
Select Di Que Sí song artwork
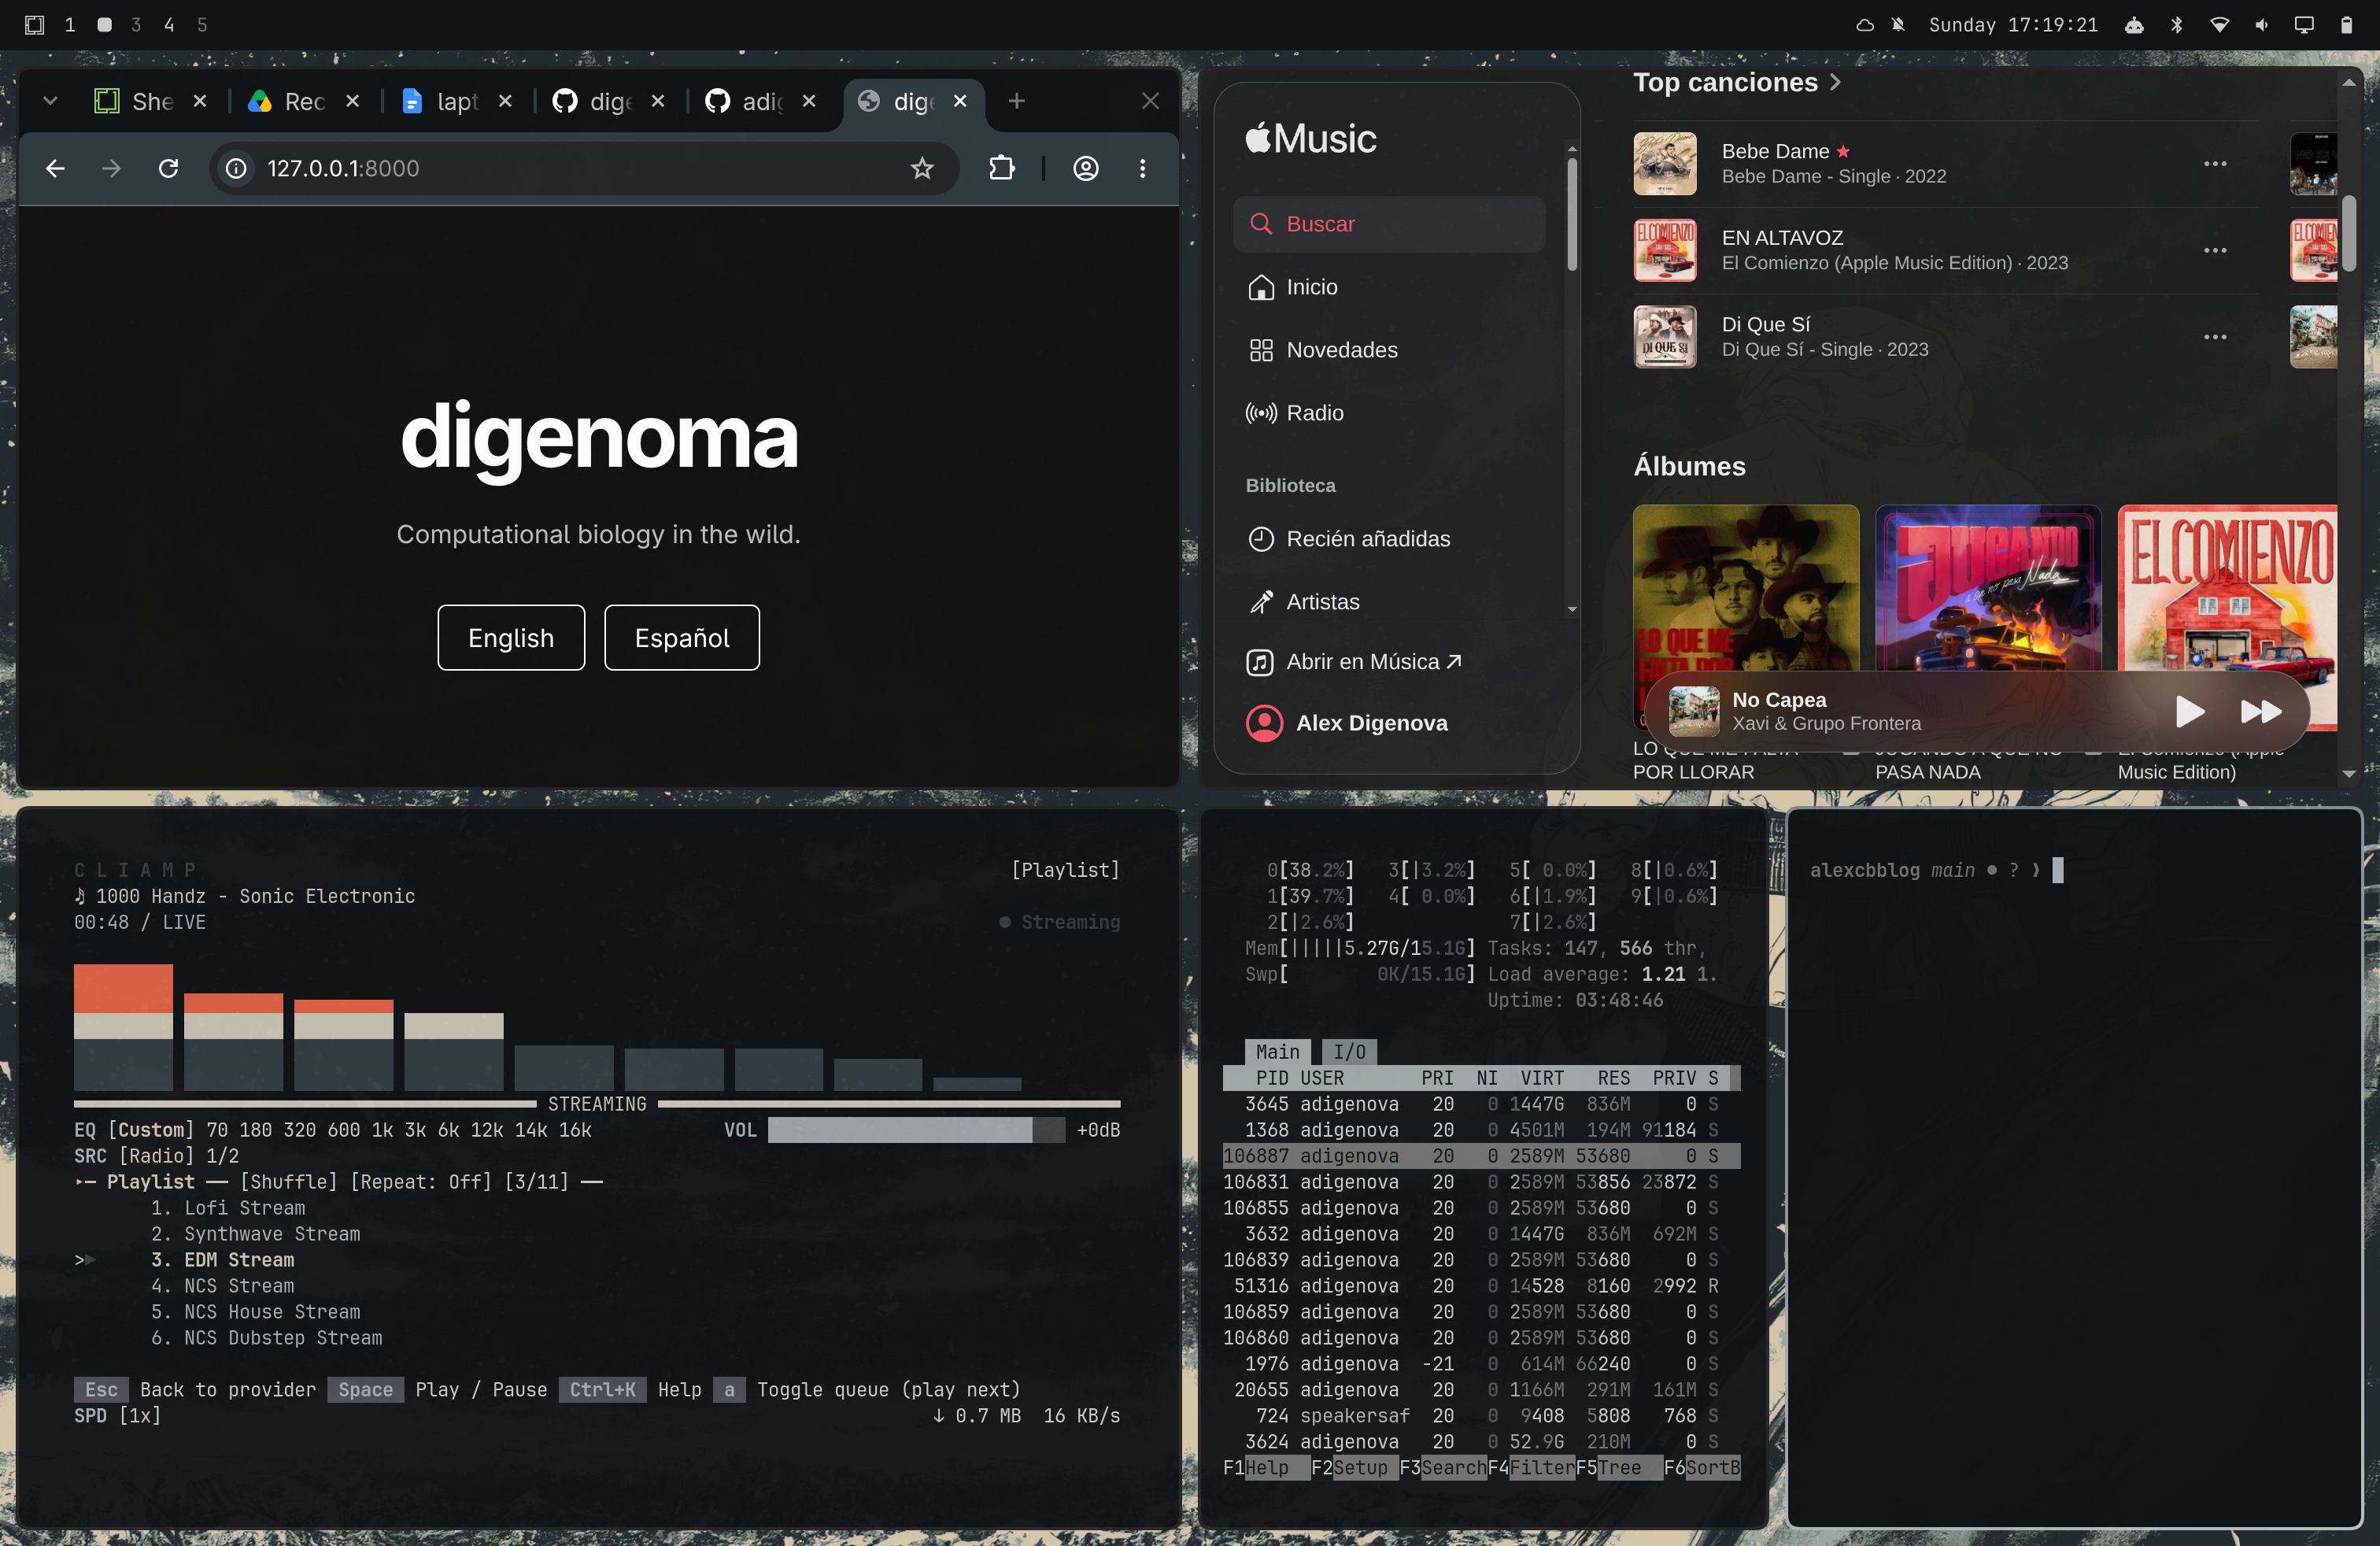pos(1665,337)
